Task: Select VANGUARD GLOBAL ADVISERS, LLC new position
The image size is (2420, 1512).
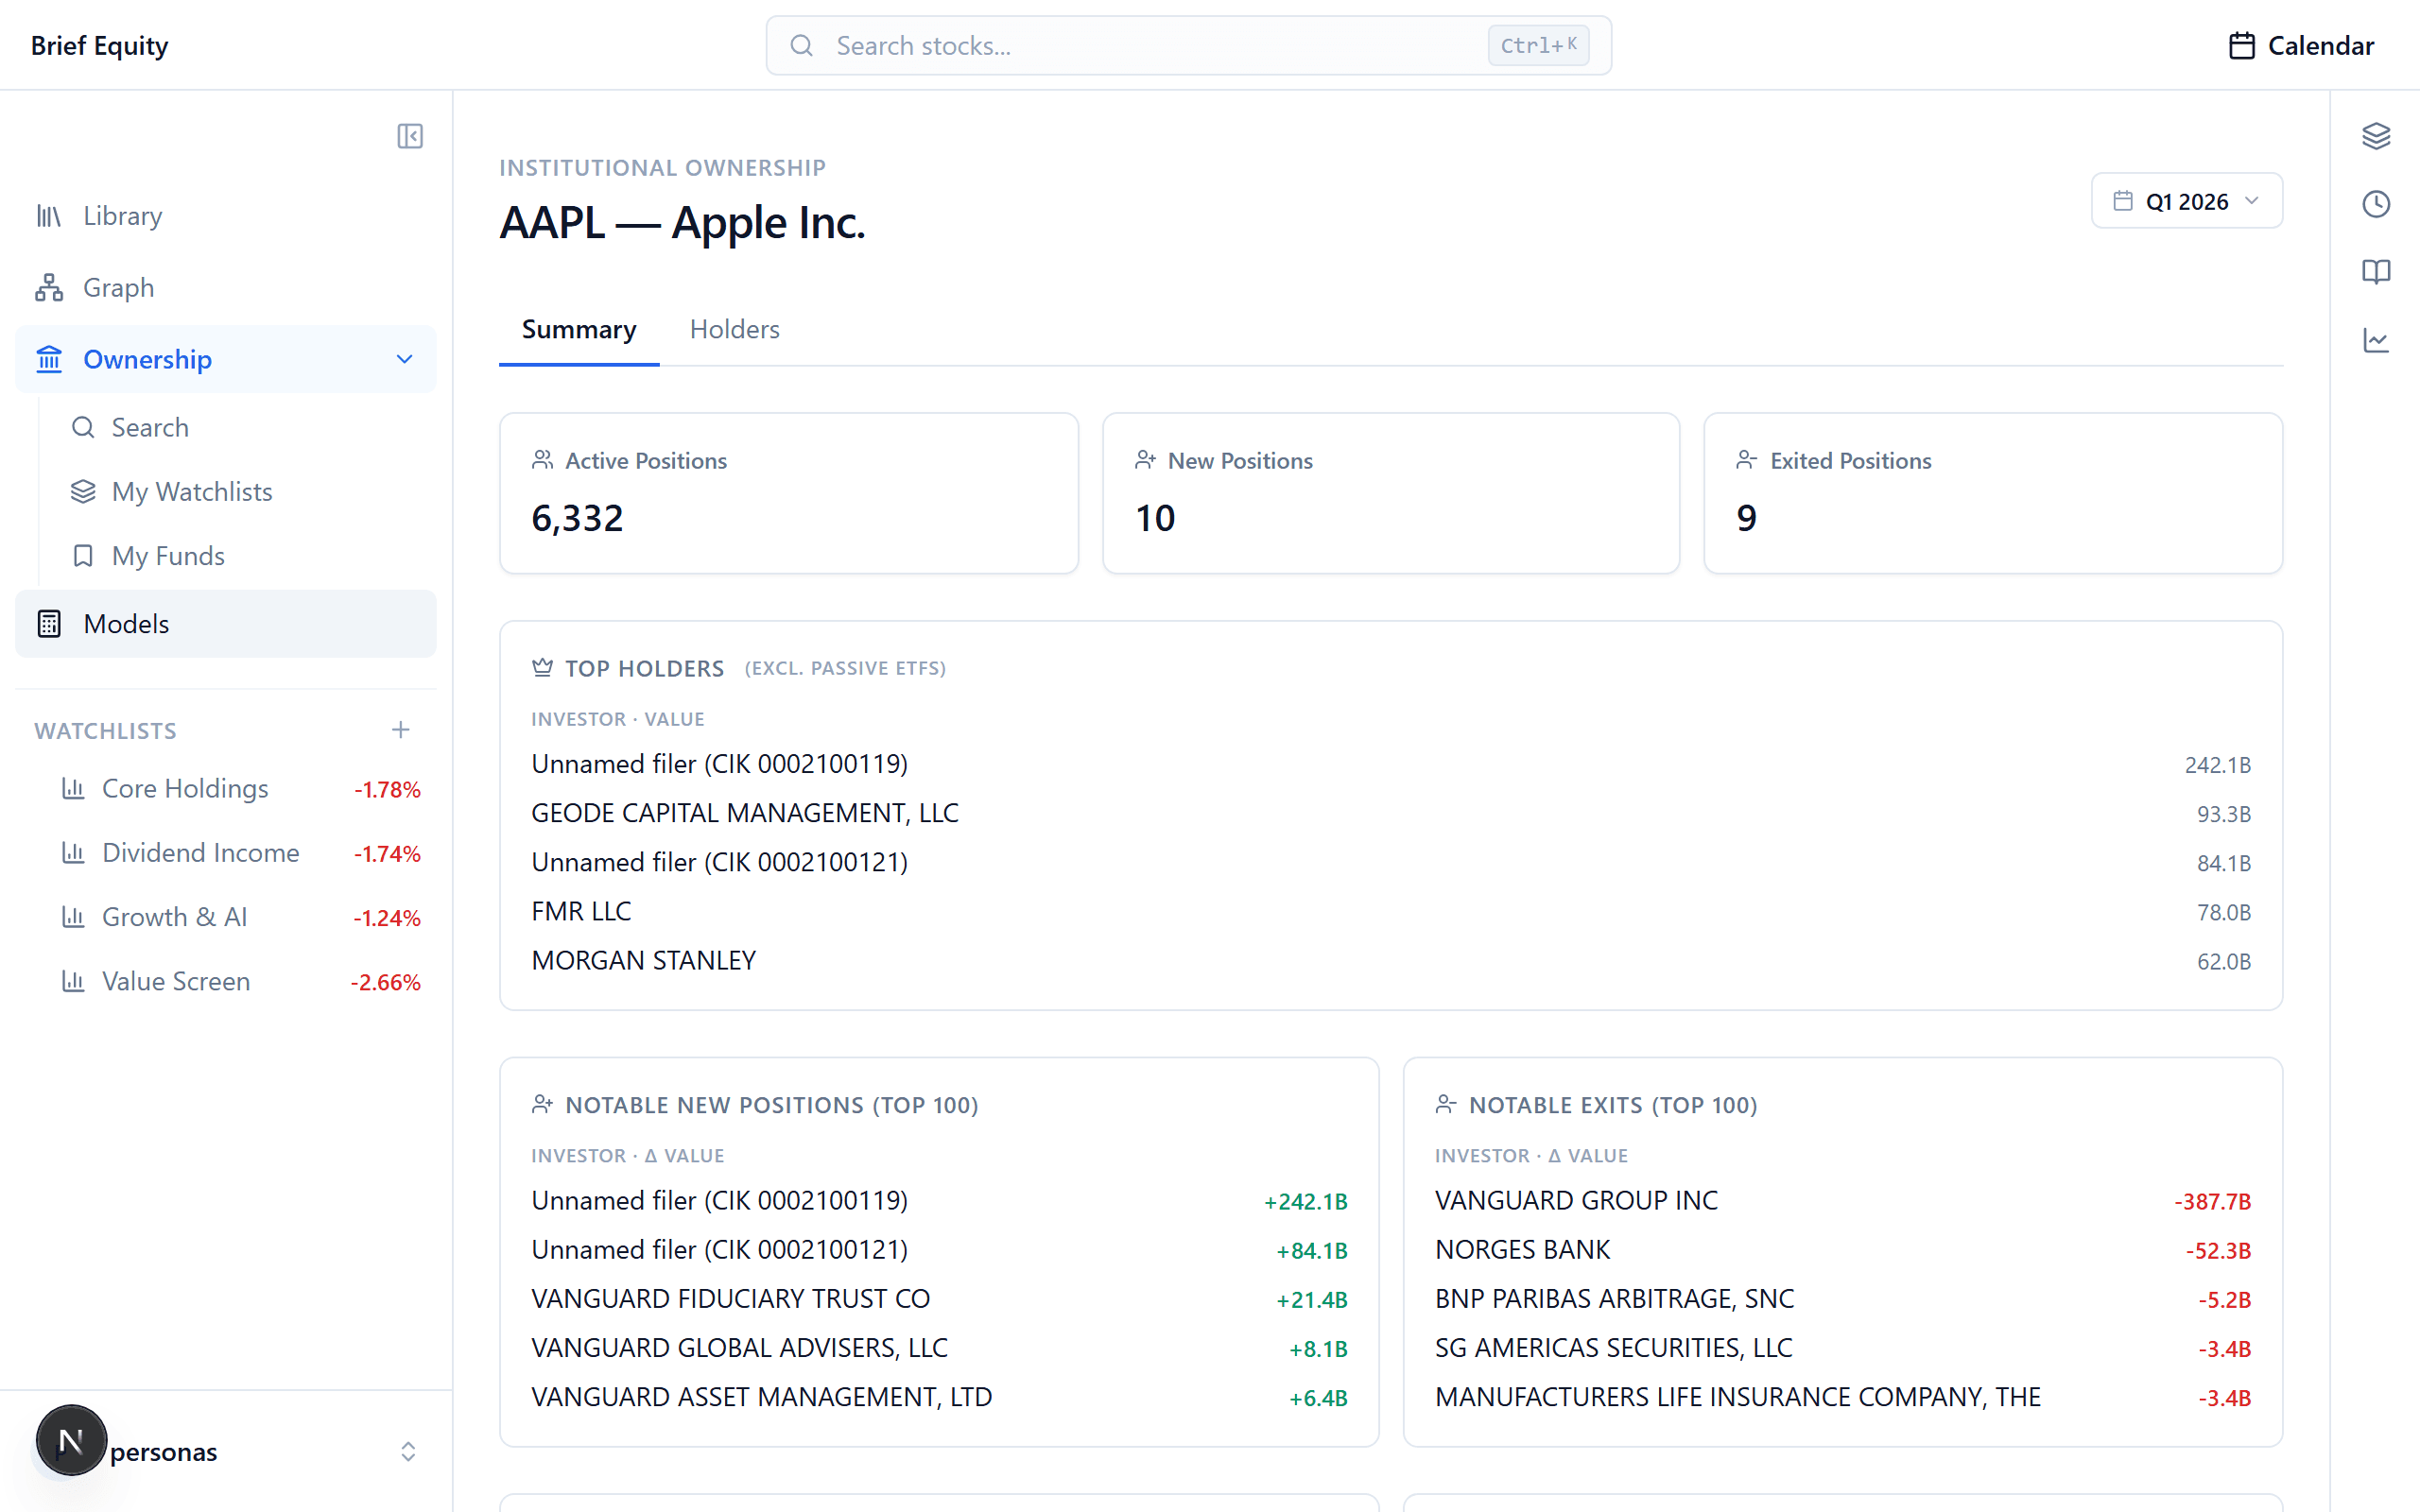Action: (939, 1348)
